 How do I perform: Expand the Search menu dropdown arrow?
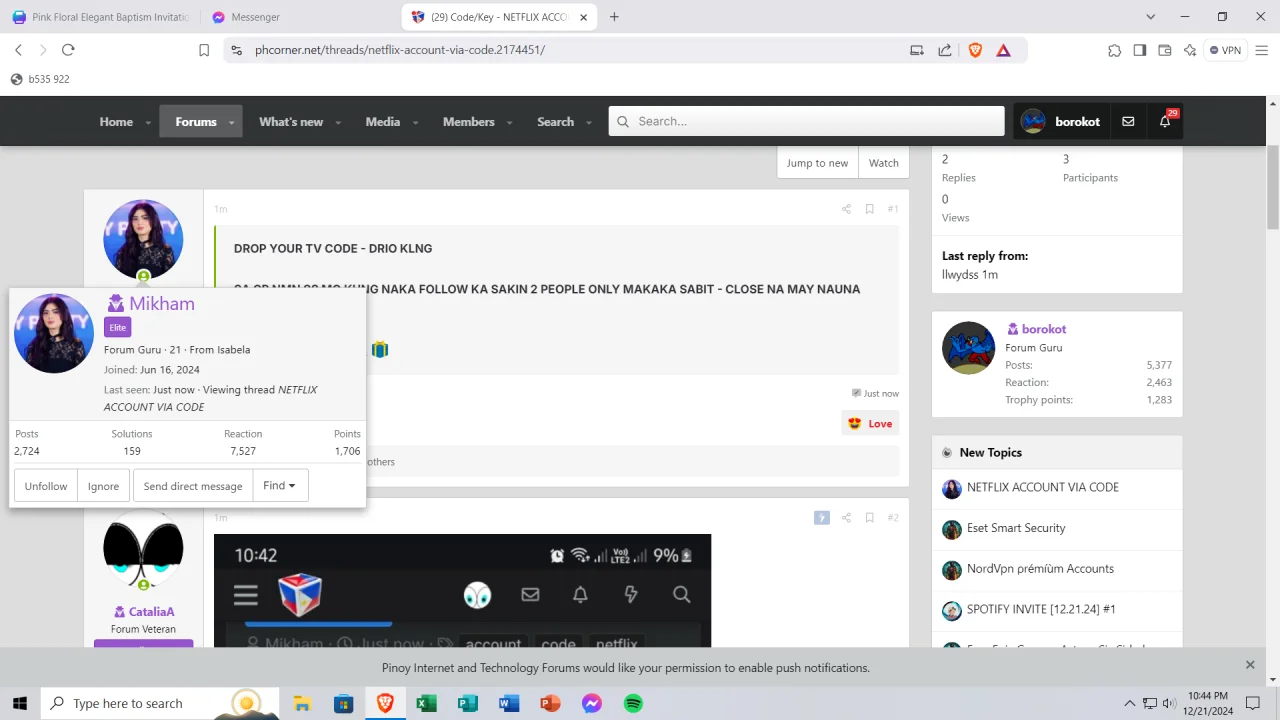(x=589, y=122)
